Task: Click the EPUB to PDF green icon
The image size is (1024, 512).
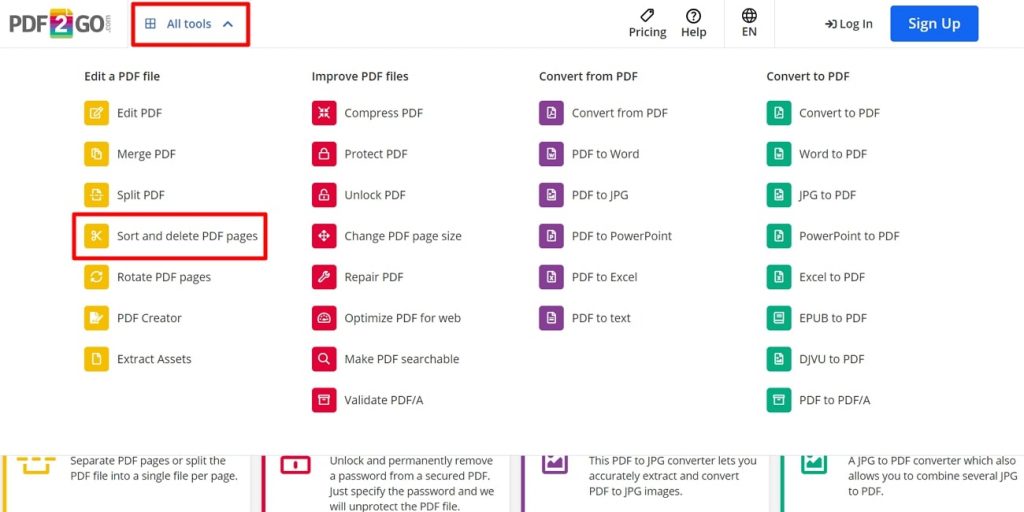Action: coord(778,318)
